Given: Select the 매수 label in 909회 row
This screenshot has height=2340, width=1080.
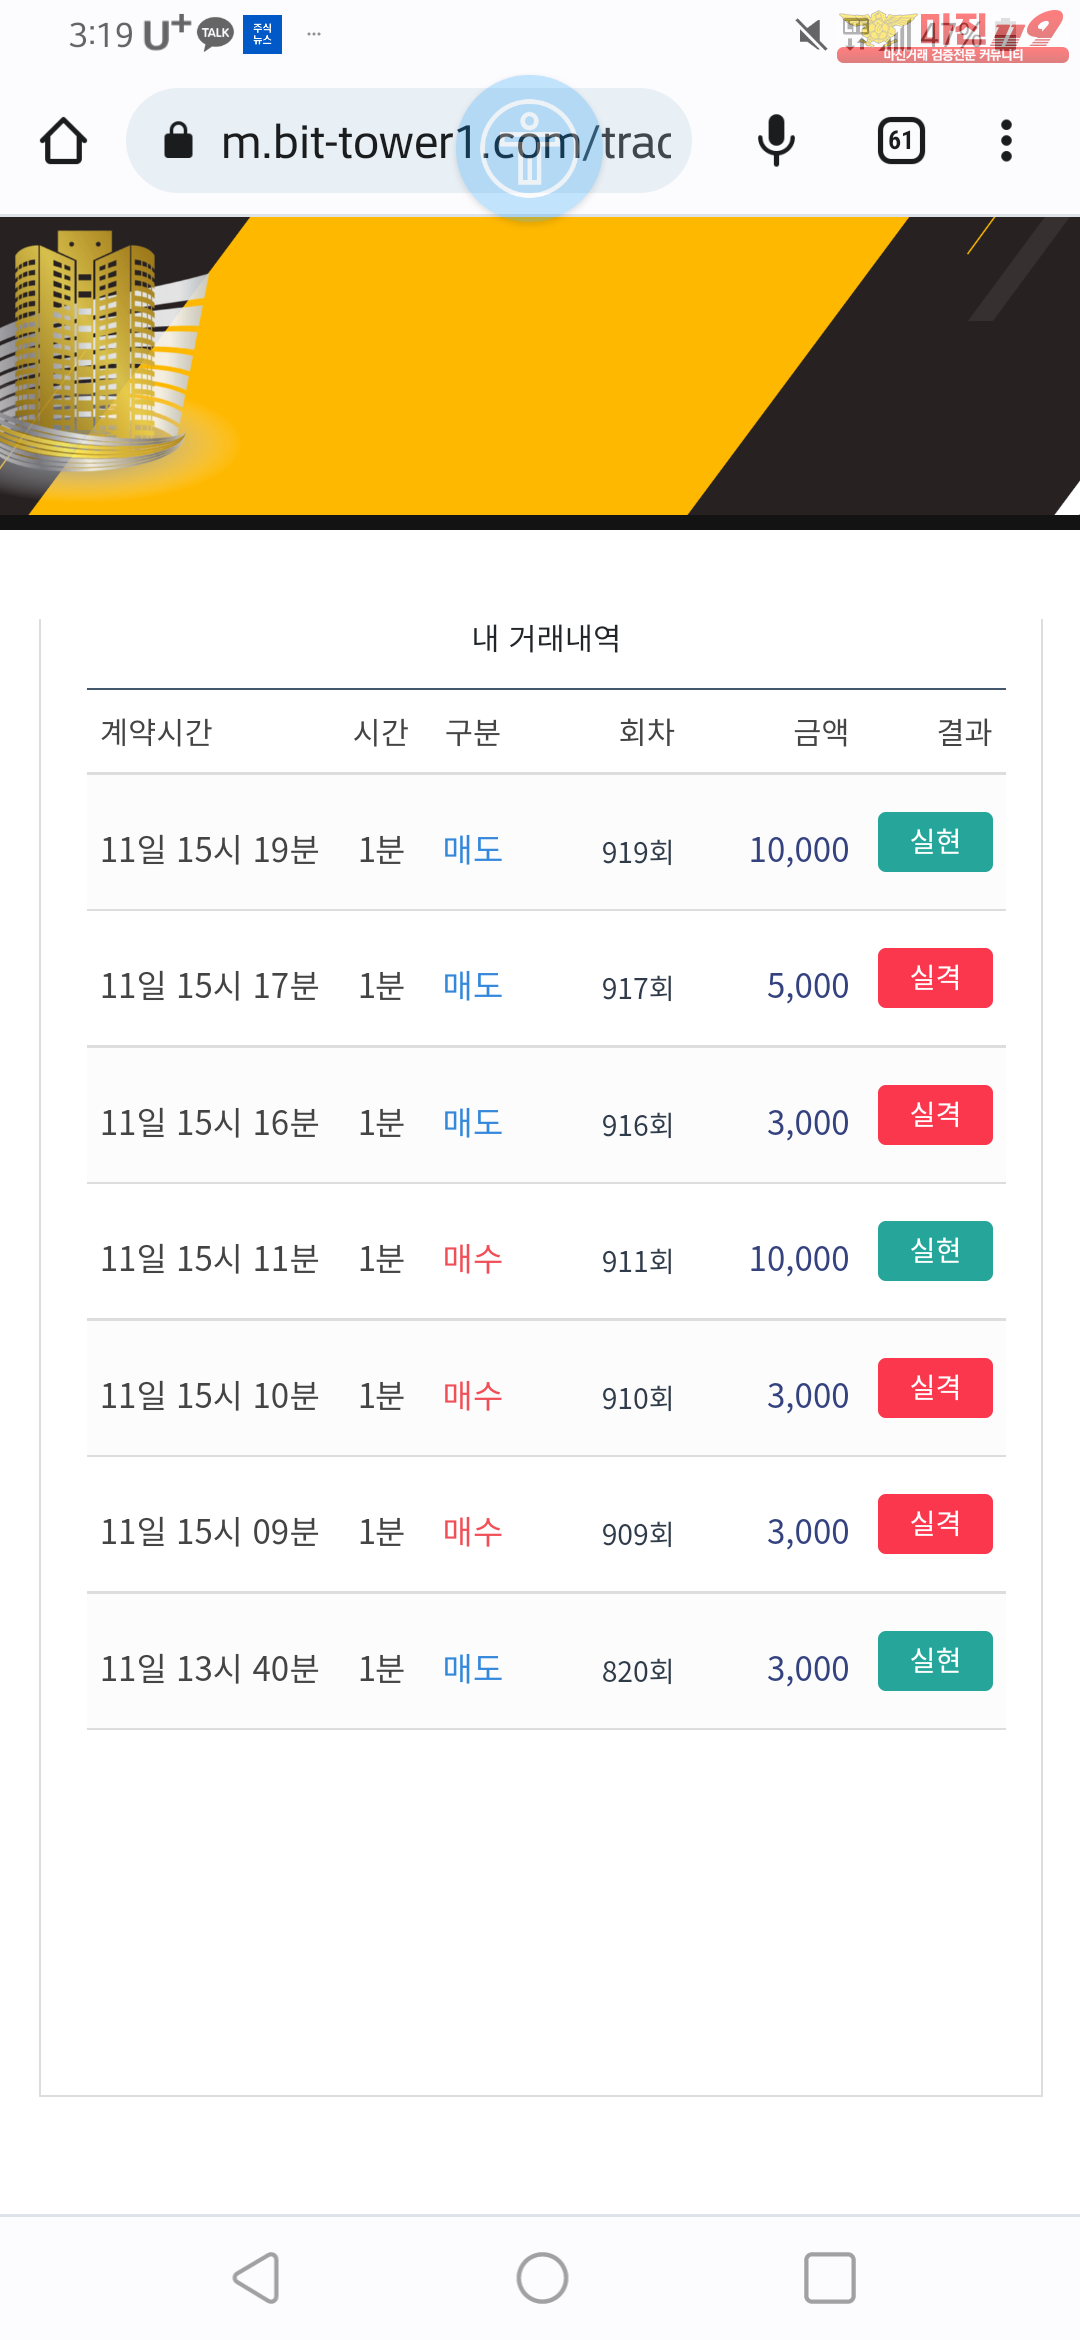Looking at the screenshot, I should pos(473,1532).
